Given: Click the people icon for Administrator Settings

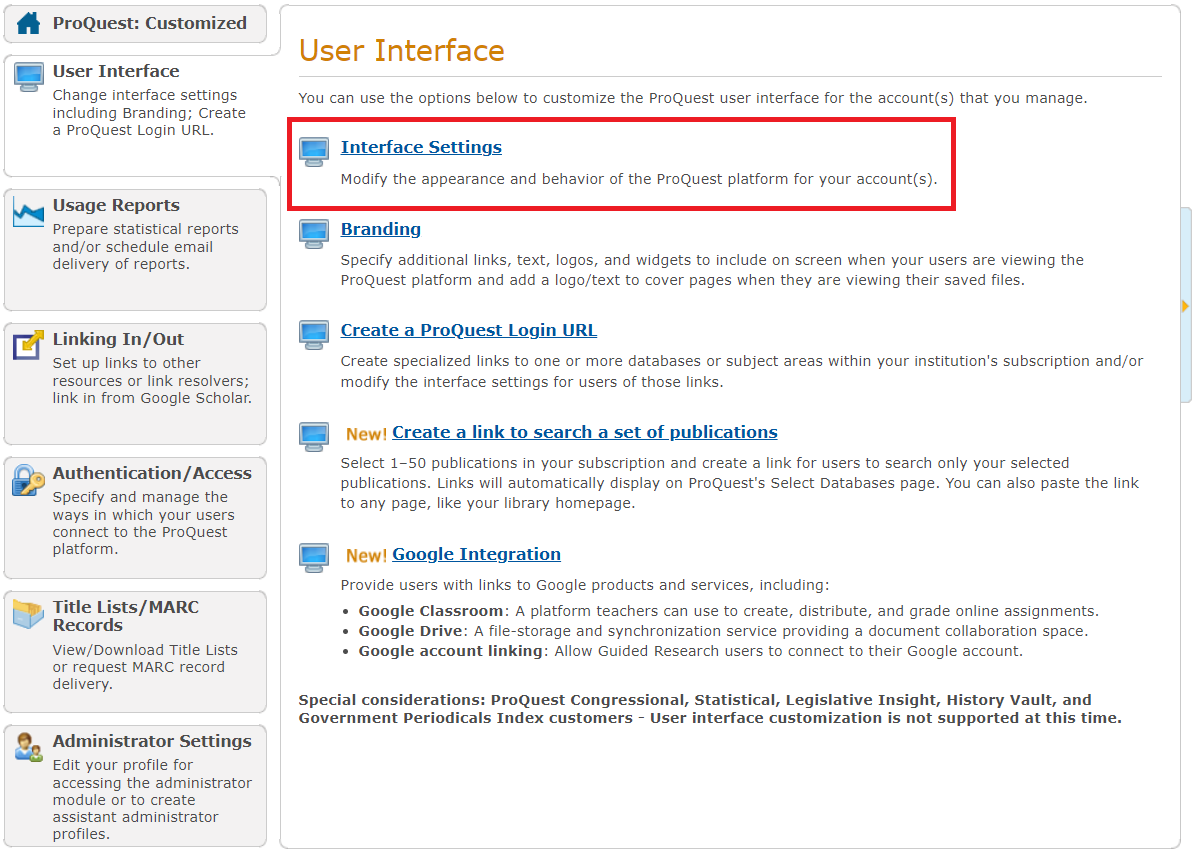Looking at the screenshot, I should [x=29, y=747].
